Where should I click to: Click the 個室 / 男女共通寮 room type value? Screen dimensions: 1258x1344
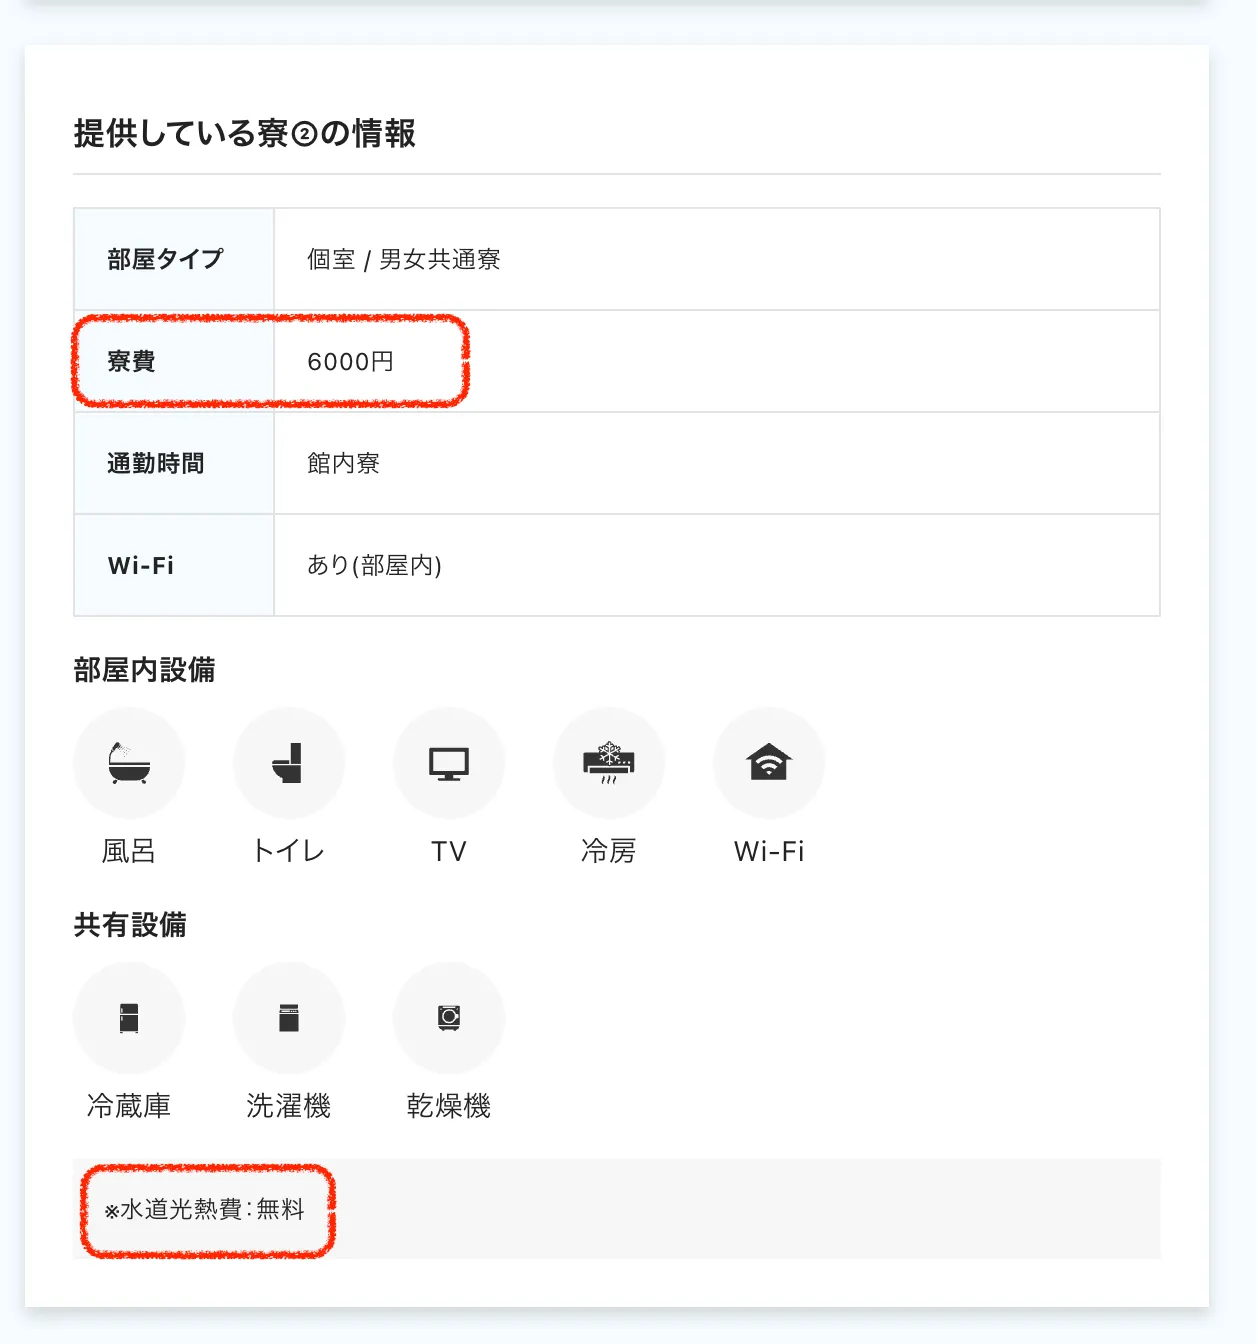click(405, 259)
